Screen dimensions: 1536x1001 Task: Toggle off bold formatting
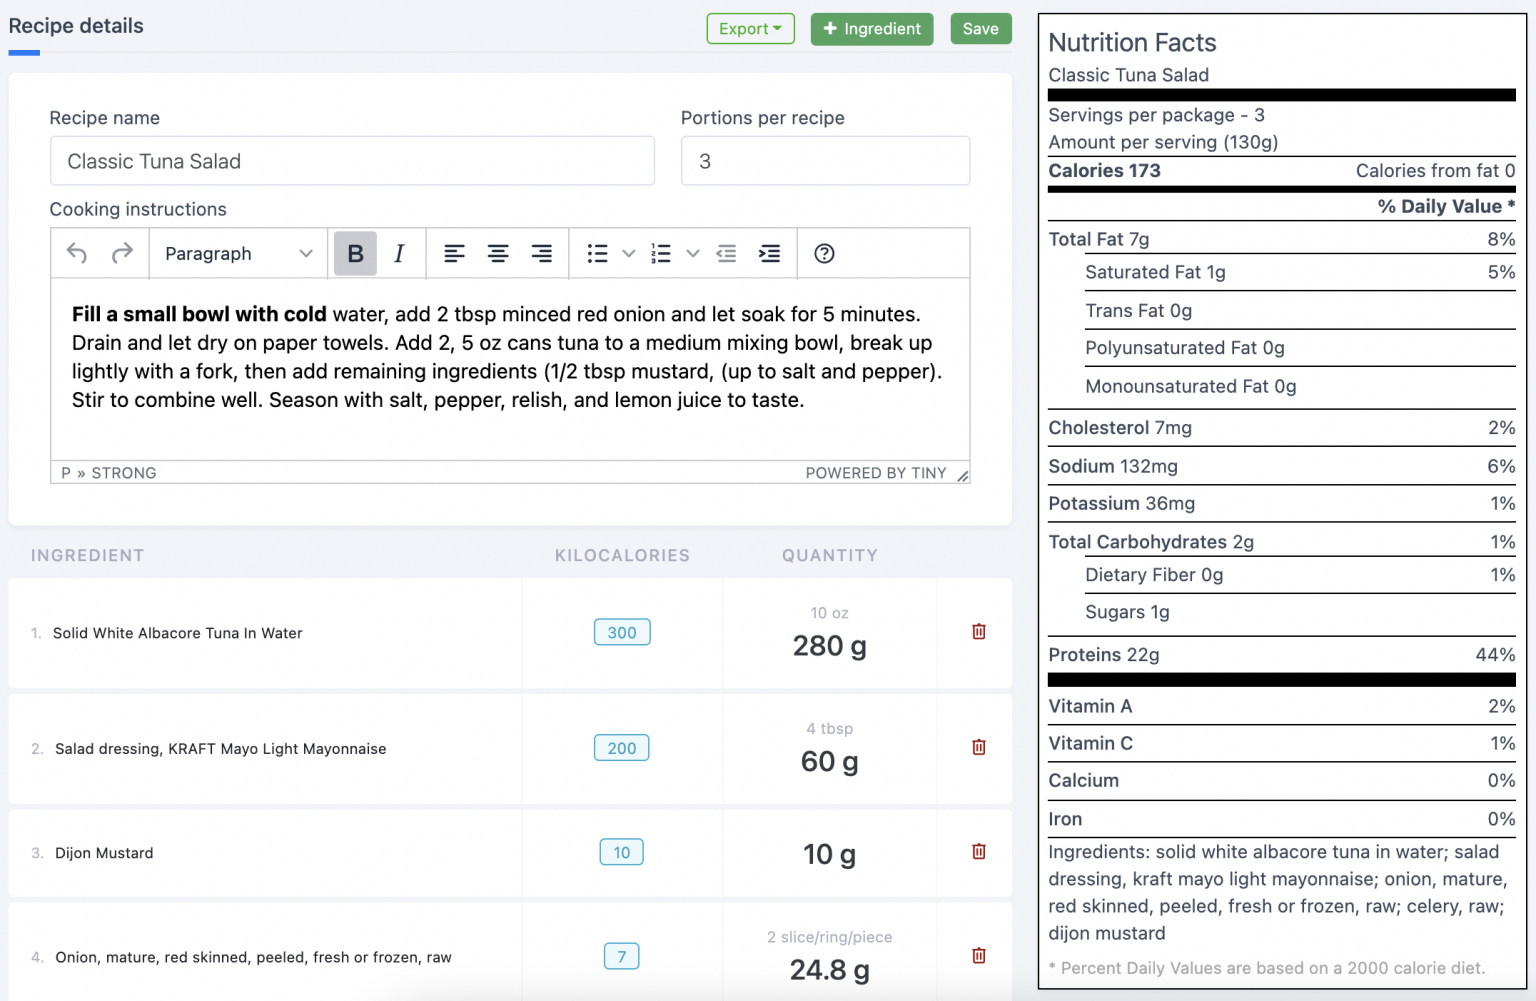(x=355, y=253)
